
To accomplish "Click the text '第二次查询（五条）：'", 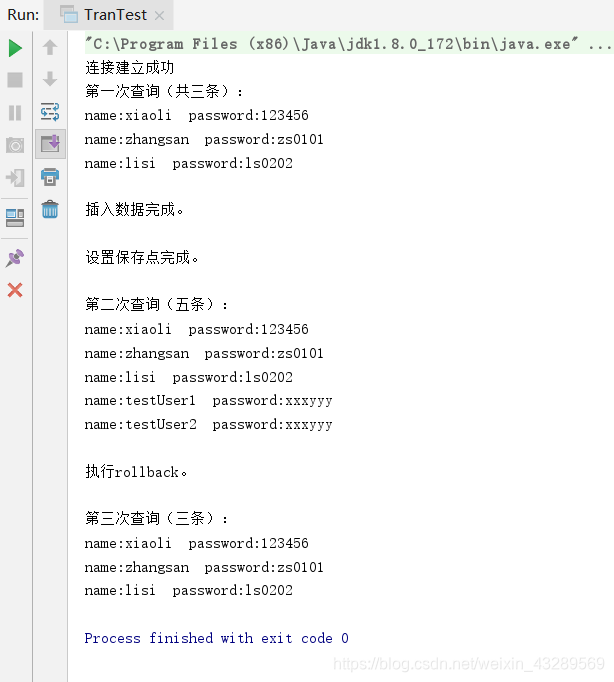I will tap(157, 304).
